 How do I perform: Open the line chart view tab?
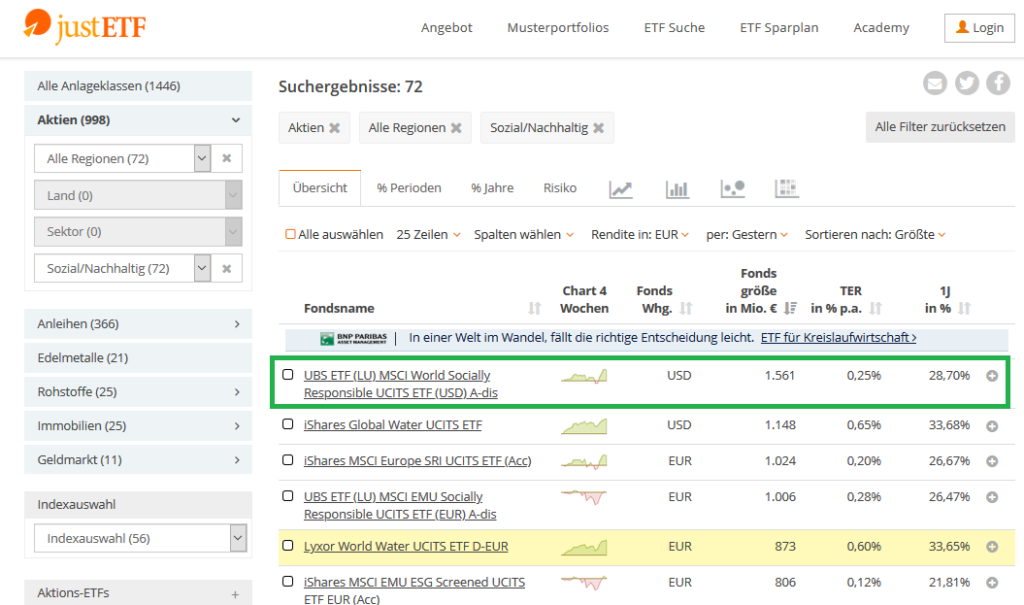[620, 189]
